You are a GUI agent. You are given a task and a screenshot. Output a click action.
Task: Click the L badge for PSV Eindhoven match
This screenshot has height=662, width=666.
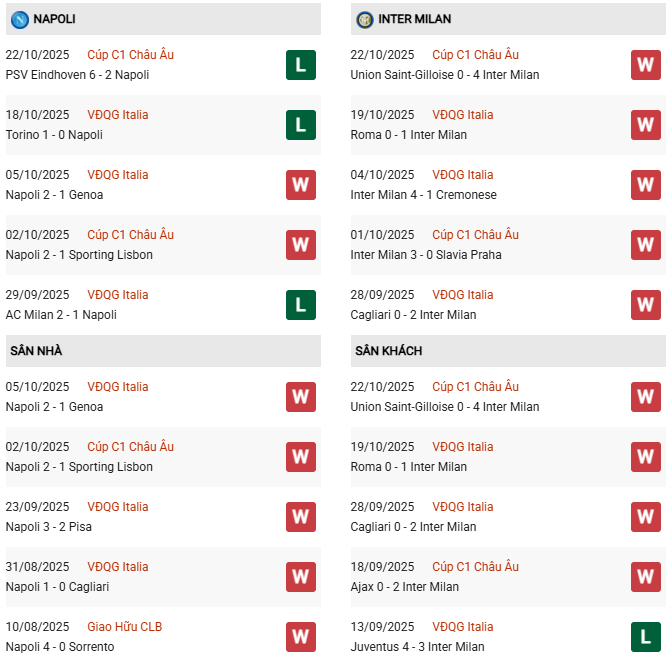click(x=300, y=65)
